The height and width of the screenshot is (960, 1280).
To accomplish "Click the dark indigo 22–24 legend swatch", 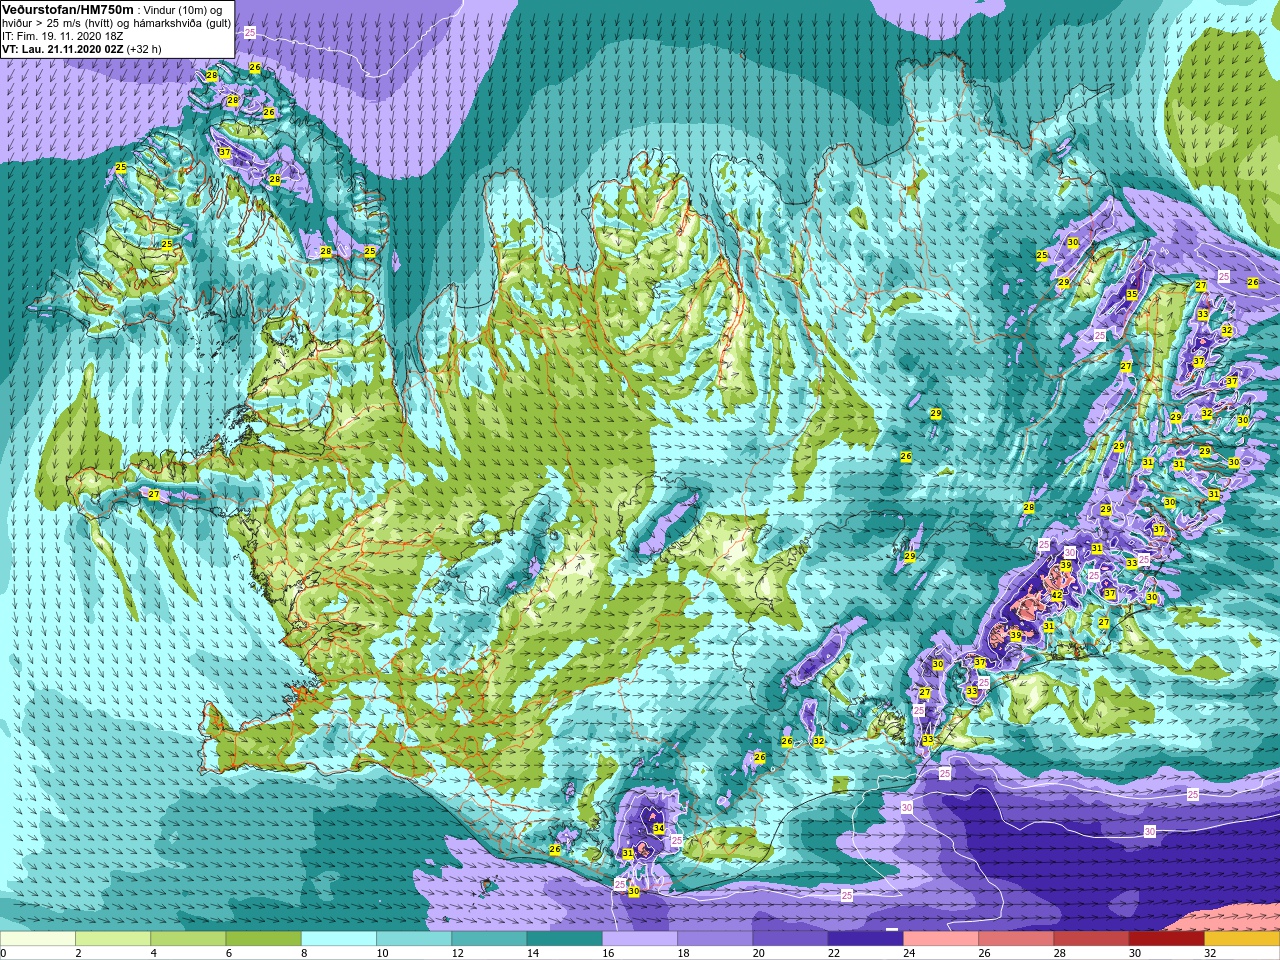I will [865, 939].
